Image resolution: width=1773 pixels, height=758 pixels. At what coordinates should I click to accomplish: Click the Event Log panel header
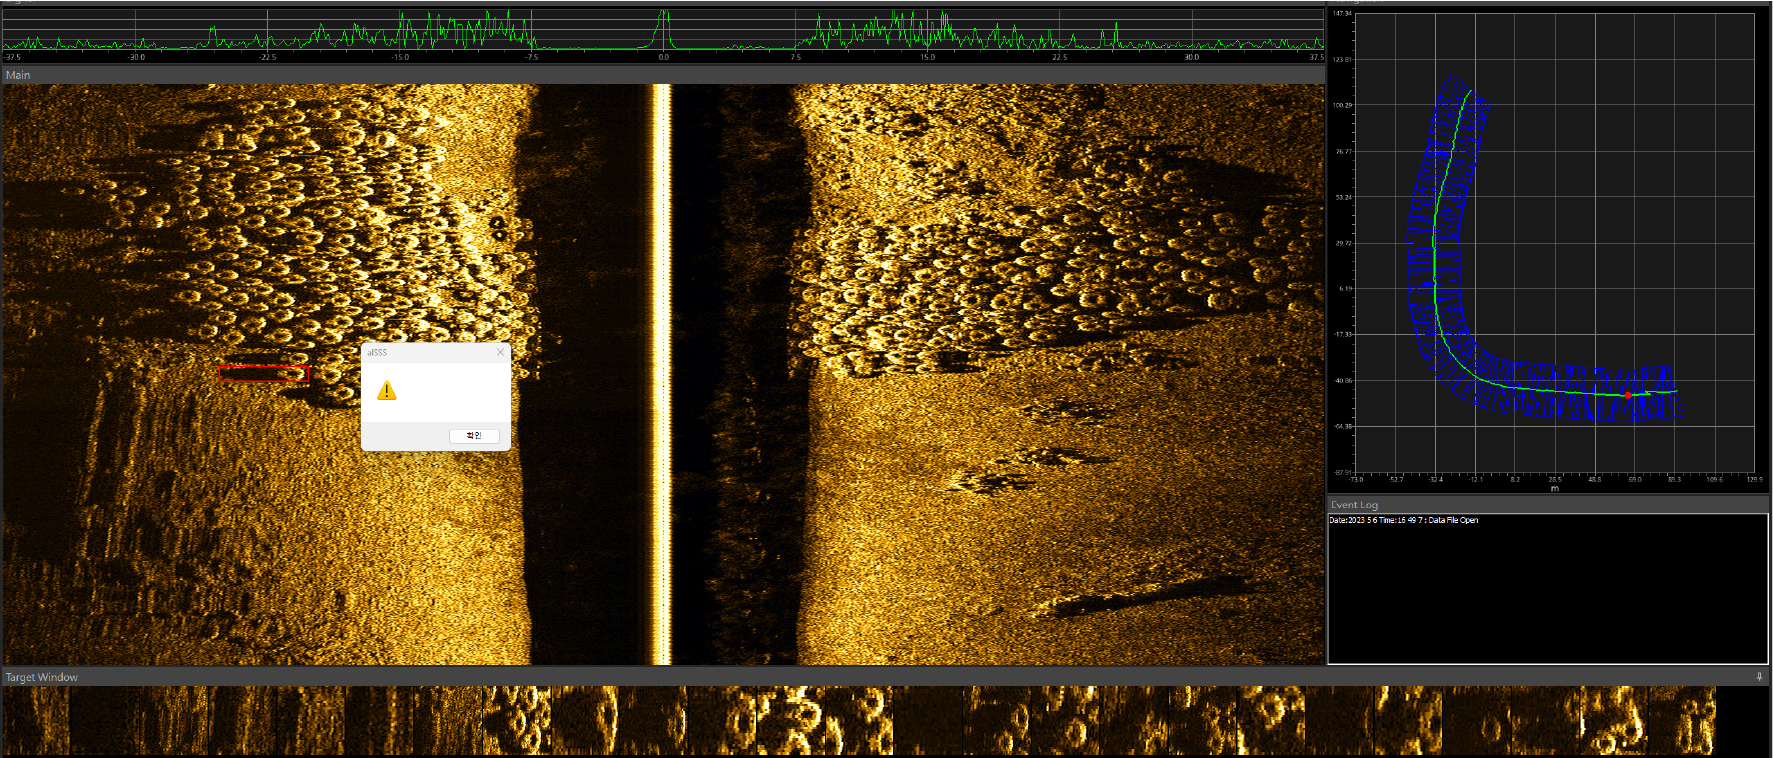click(x=1354, y=505)
